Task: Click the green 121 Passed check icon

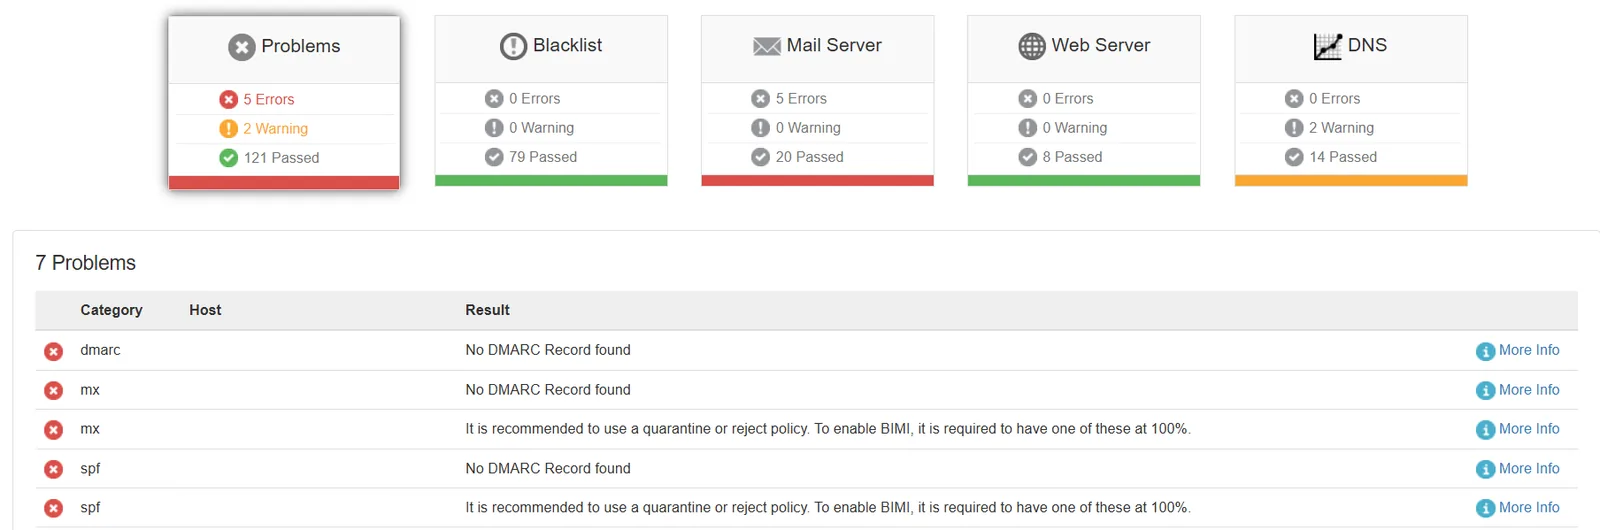Action: point(229,158)
